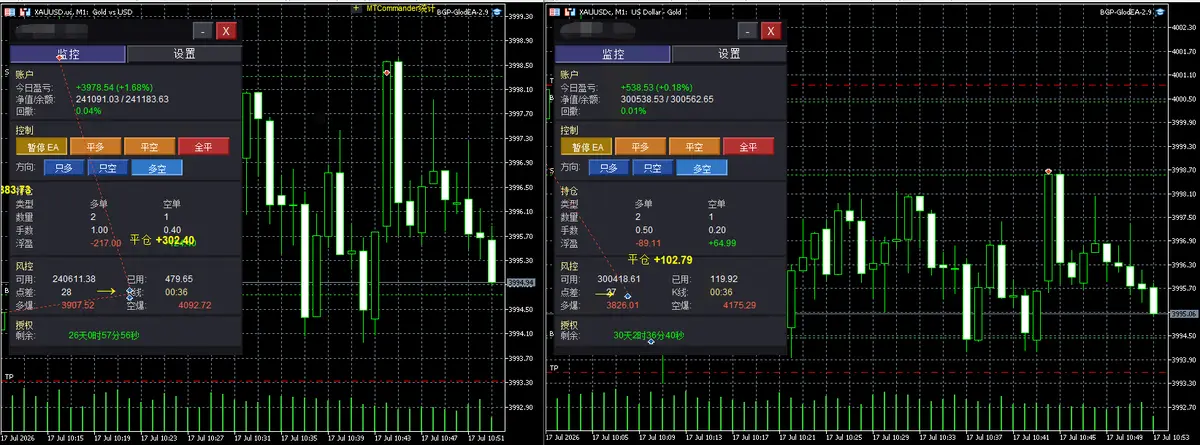1200x445 pixels.
Task: Select 多空 direction in left panel
Action: pos(157,168)
